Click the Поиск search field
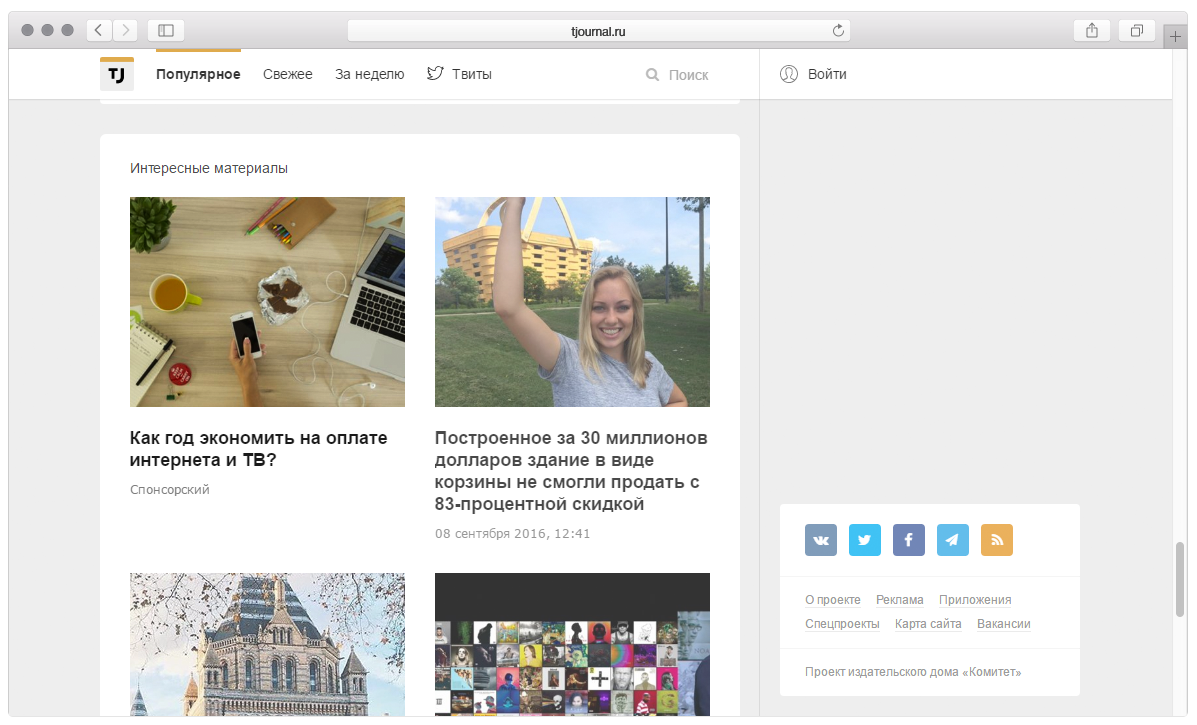Screen dimensions: 1197x725 coord(688,75)
